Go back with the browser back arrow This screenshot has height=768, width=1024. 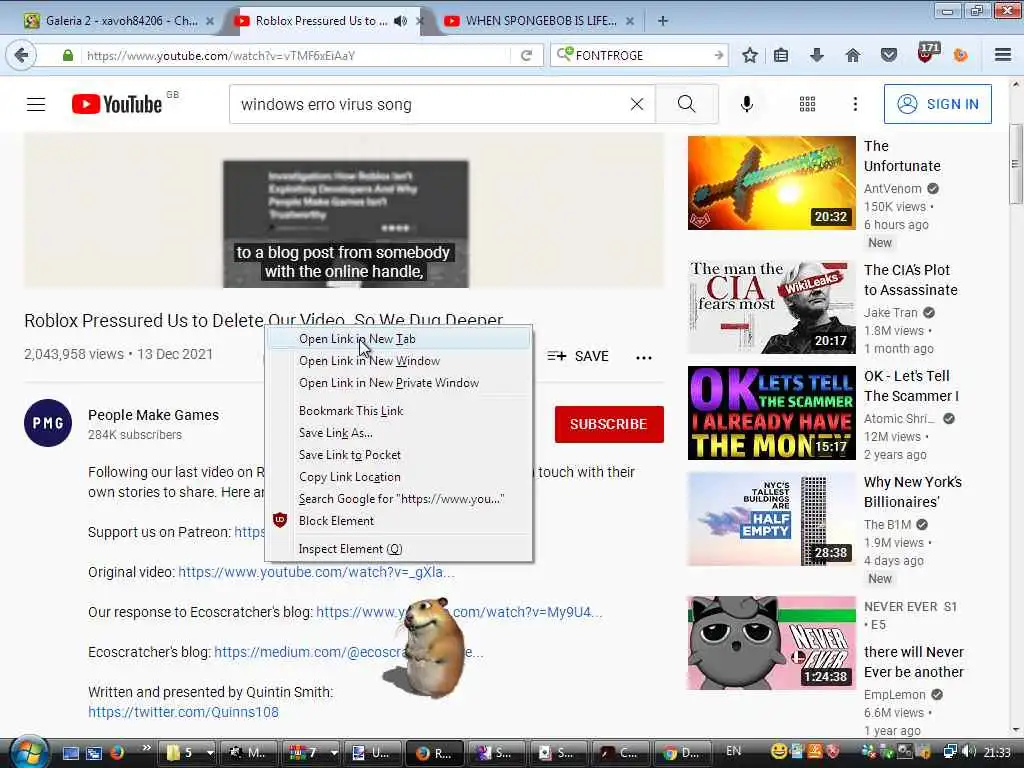(22, 56)
